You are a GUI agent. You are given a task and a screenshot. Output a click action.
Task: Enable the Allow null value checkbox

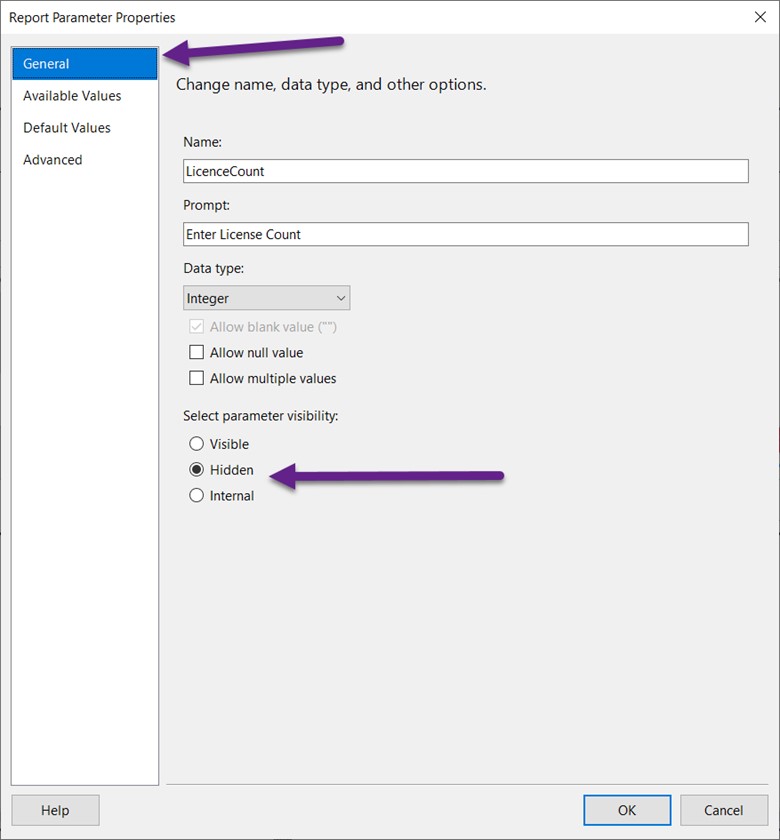(x=197, y=353)
